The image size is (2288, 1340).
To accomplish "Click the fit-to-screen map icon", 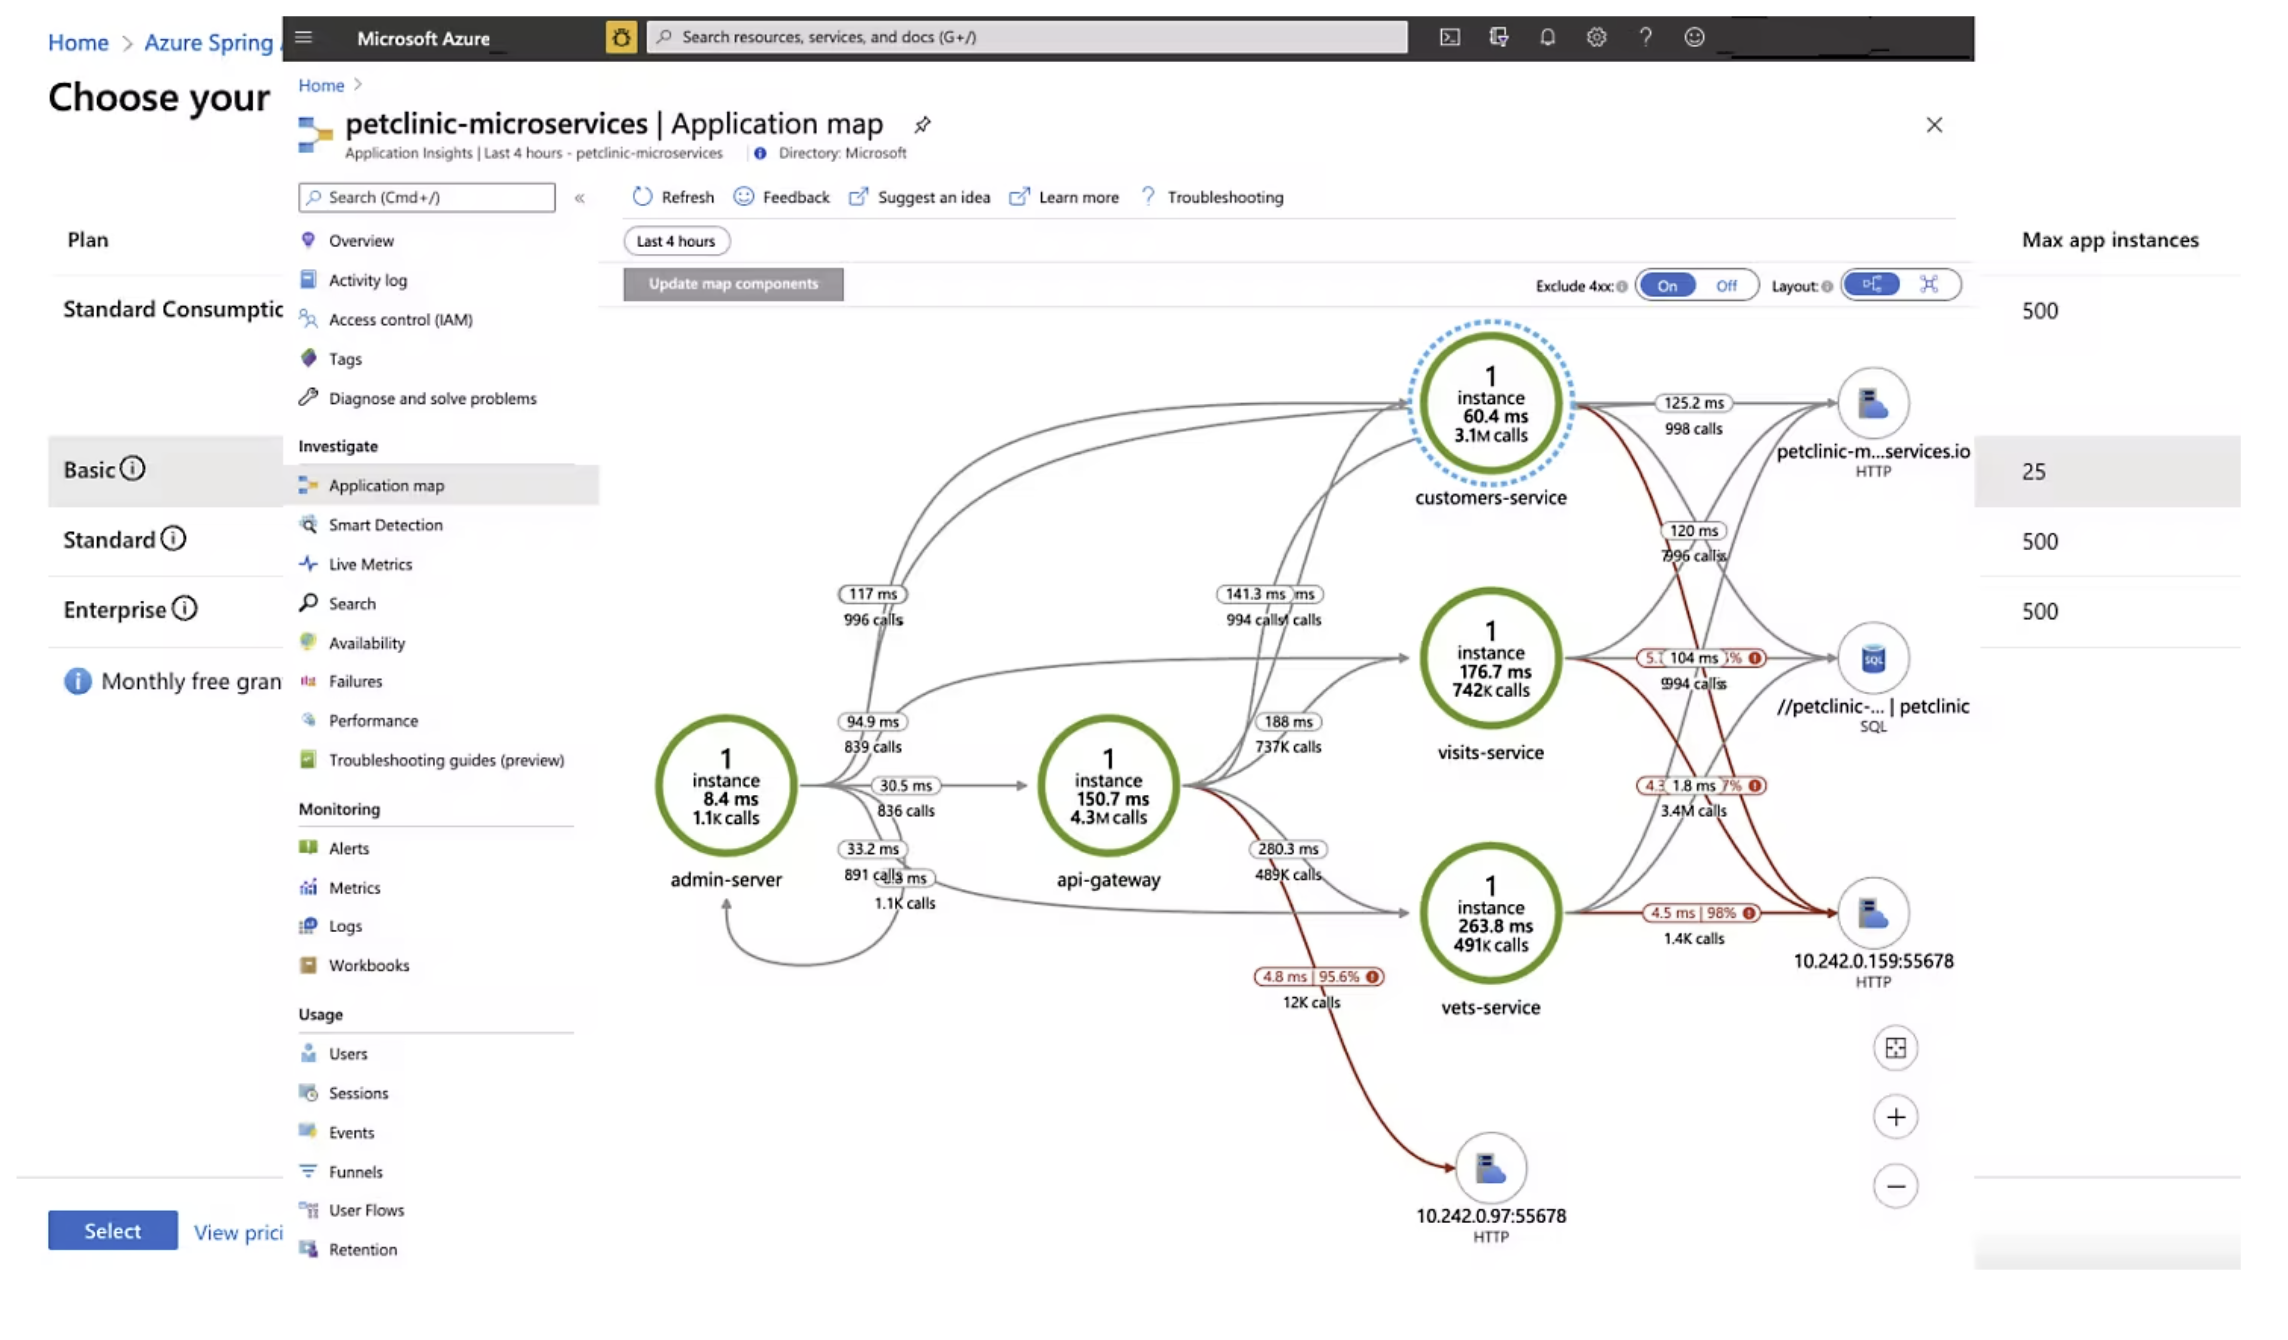I will 1895,1048.
